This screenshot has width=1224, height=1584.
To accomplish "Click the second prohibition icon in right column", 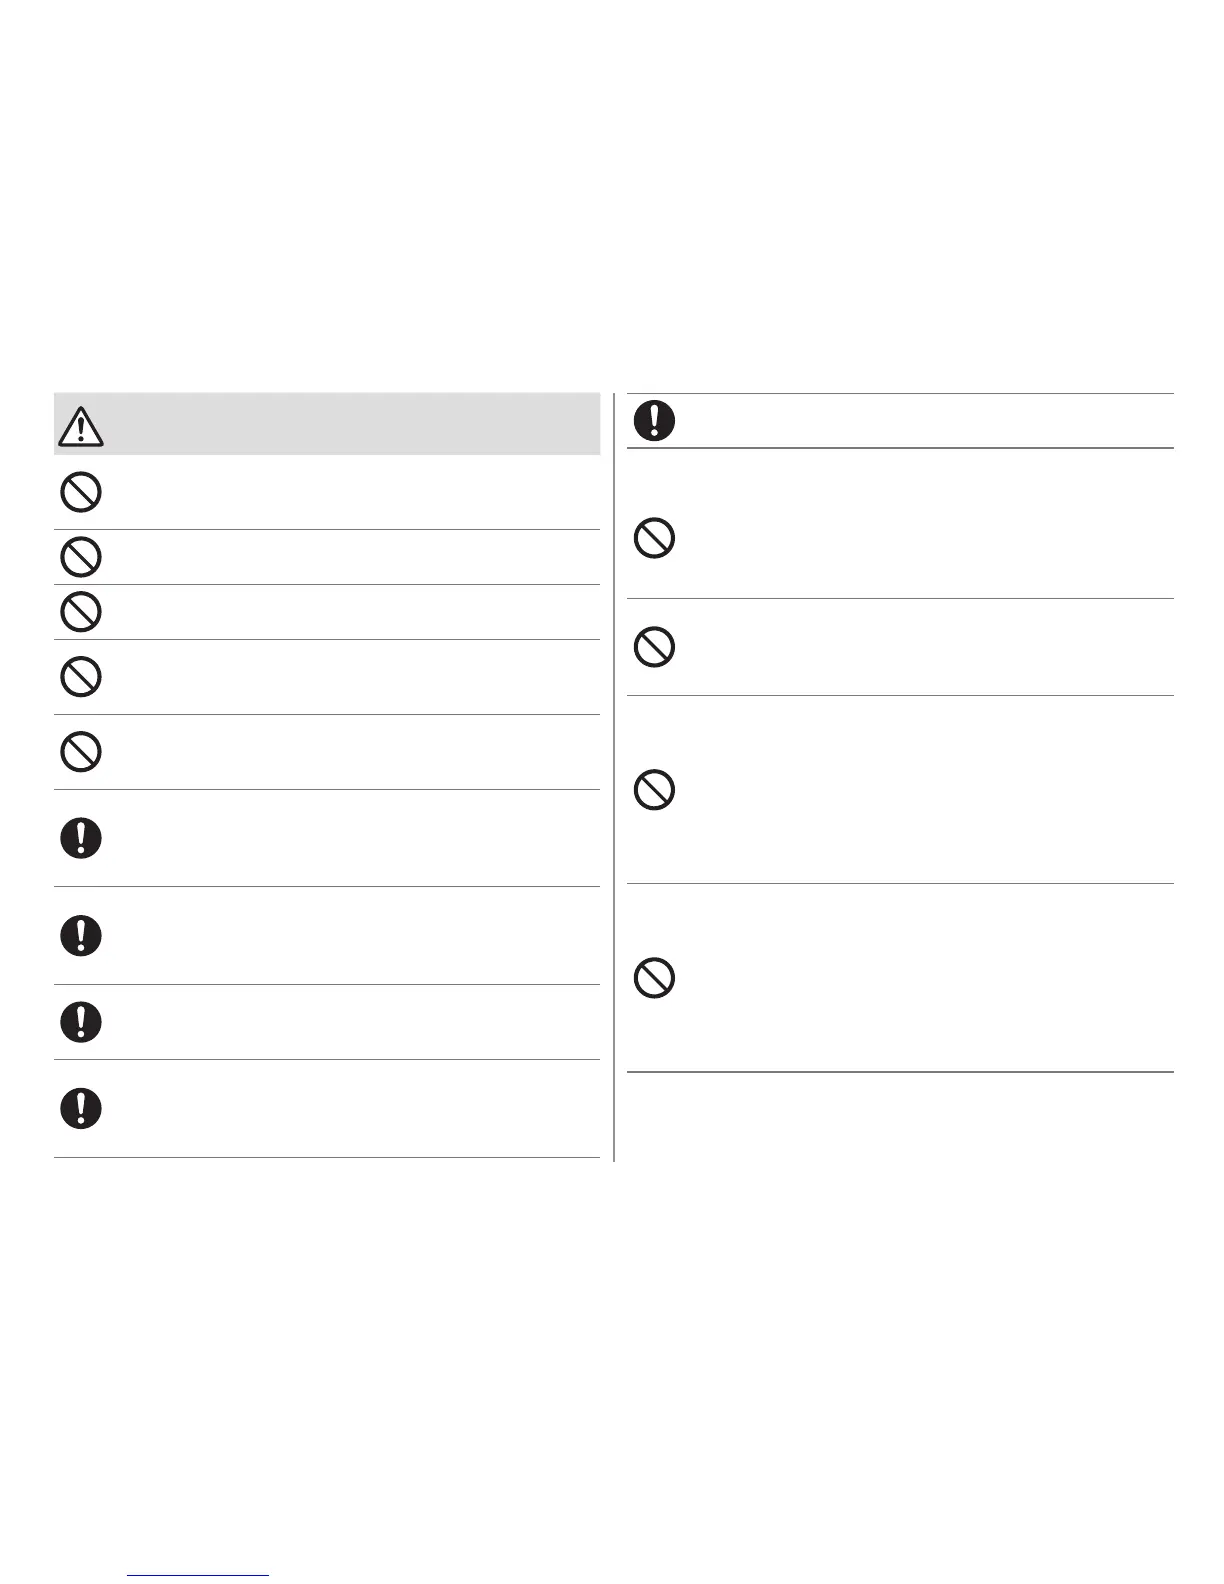I will (654, 647).
